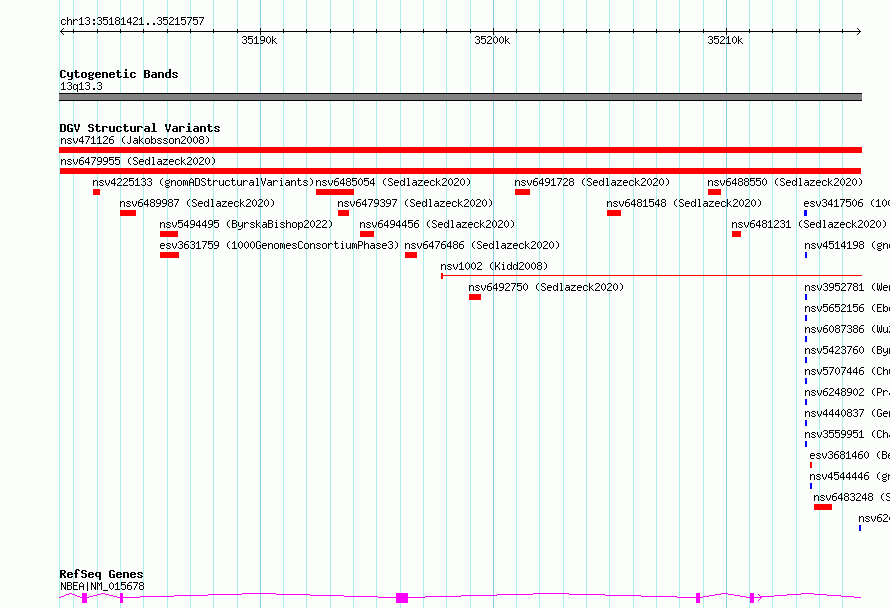
Task: Click the red bar under esv3631759
Action: (x=169, y=255)
